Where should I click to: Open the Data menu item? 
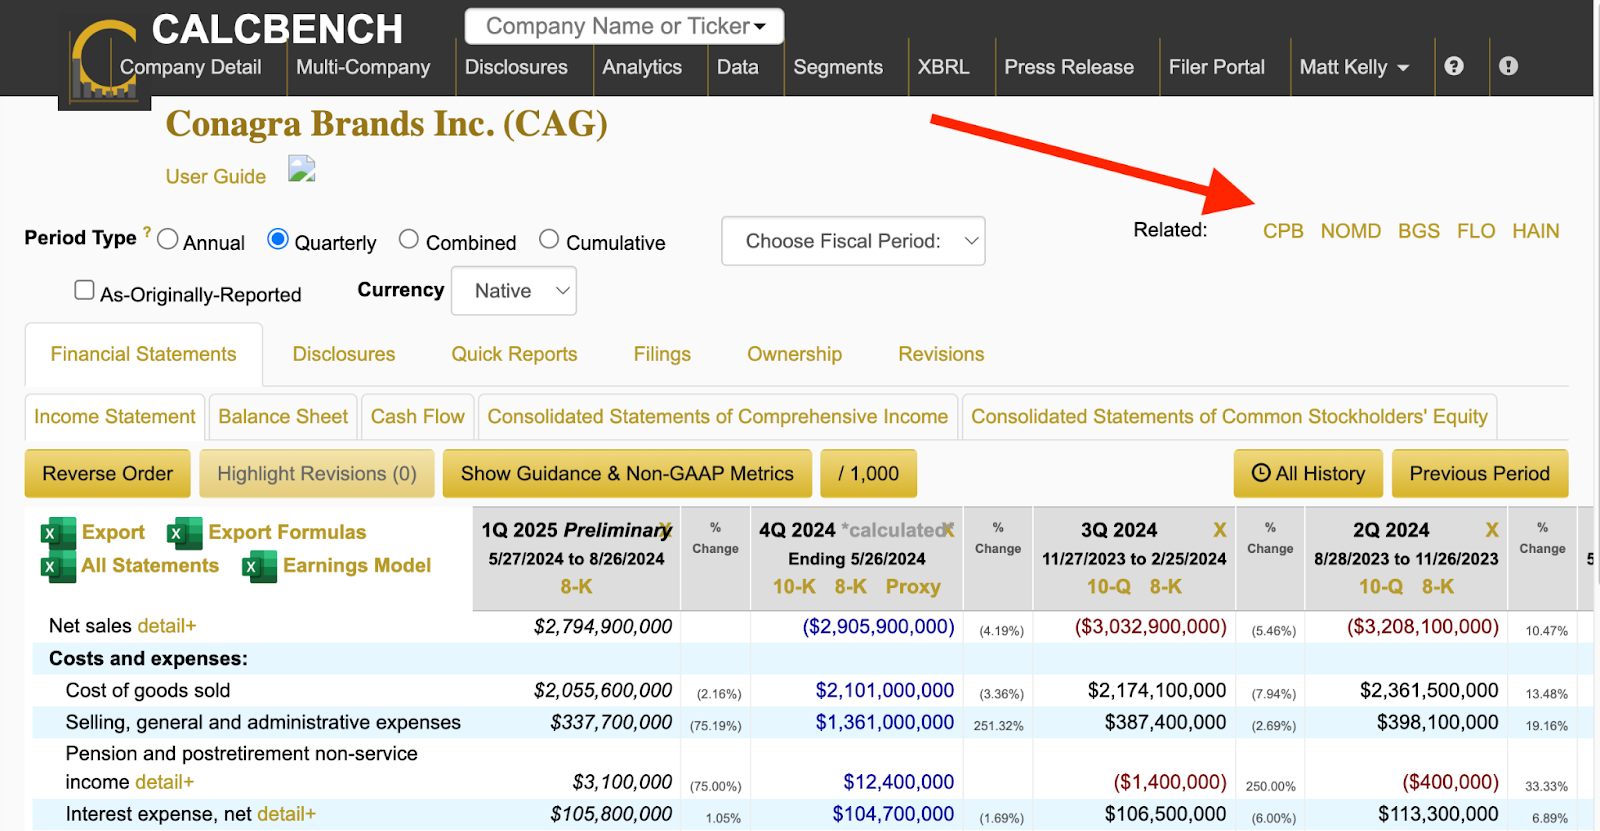[x=738, y=67]
